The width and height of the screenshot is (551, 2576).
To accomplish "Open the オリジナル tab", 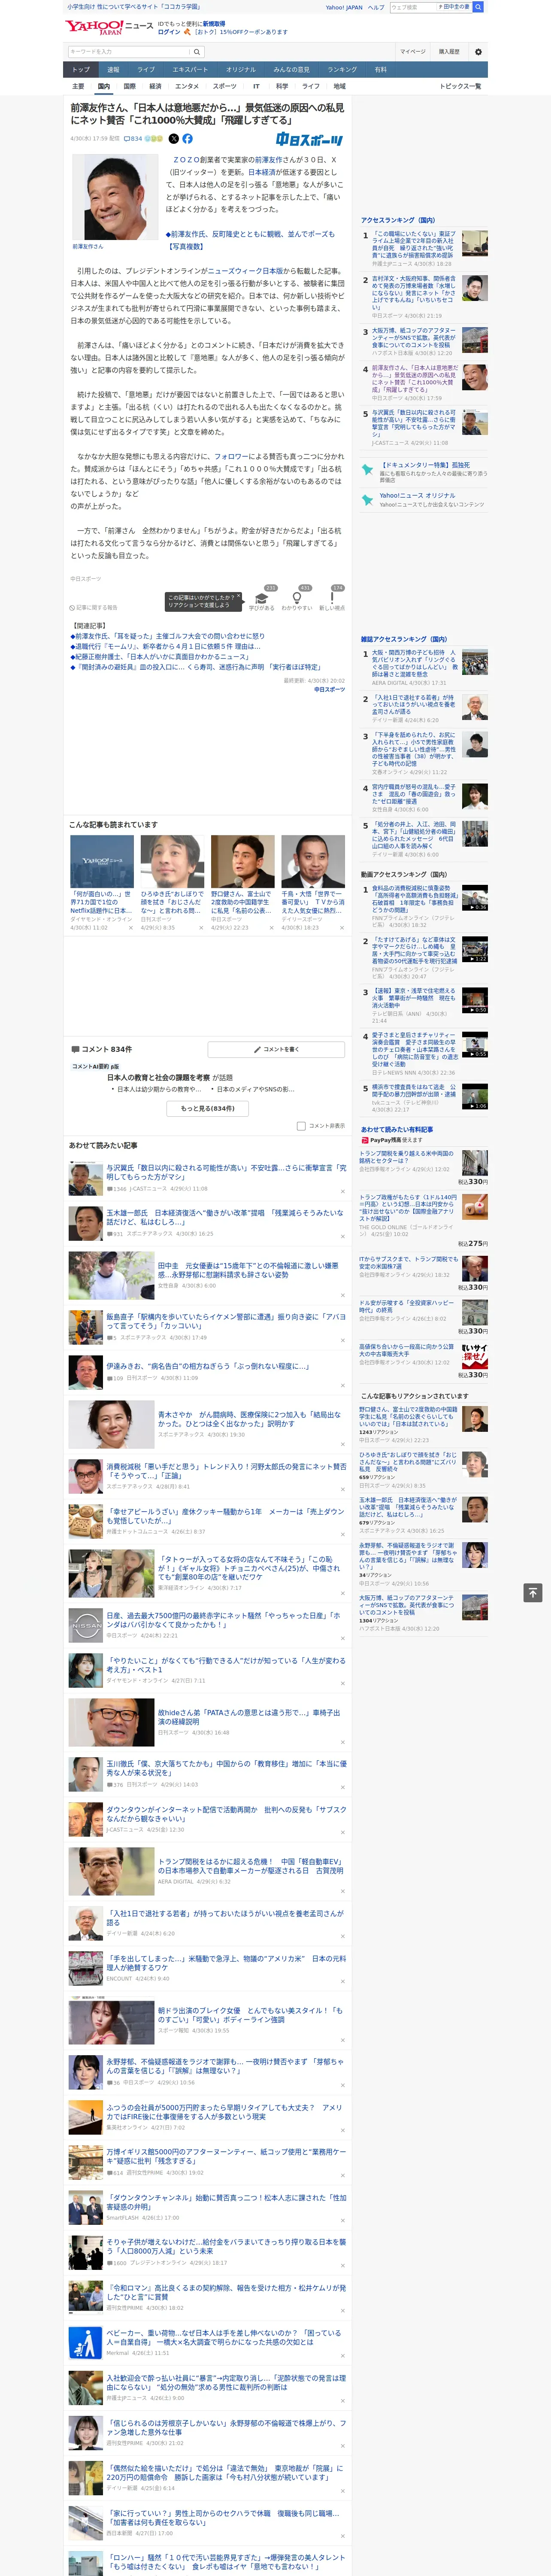I will tap(241, 70).
